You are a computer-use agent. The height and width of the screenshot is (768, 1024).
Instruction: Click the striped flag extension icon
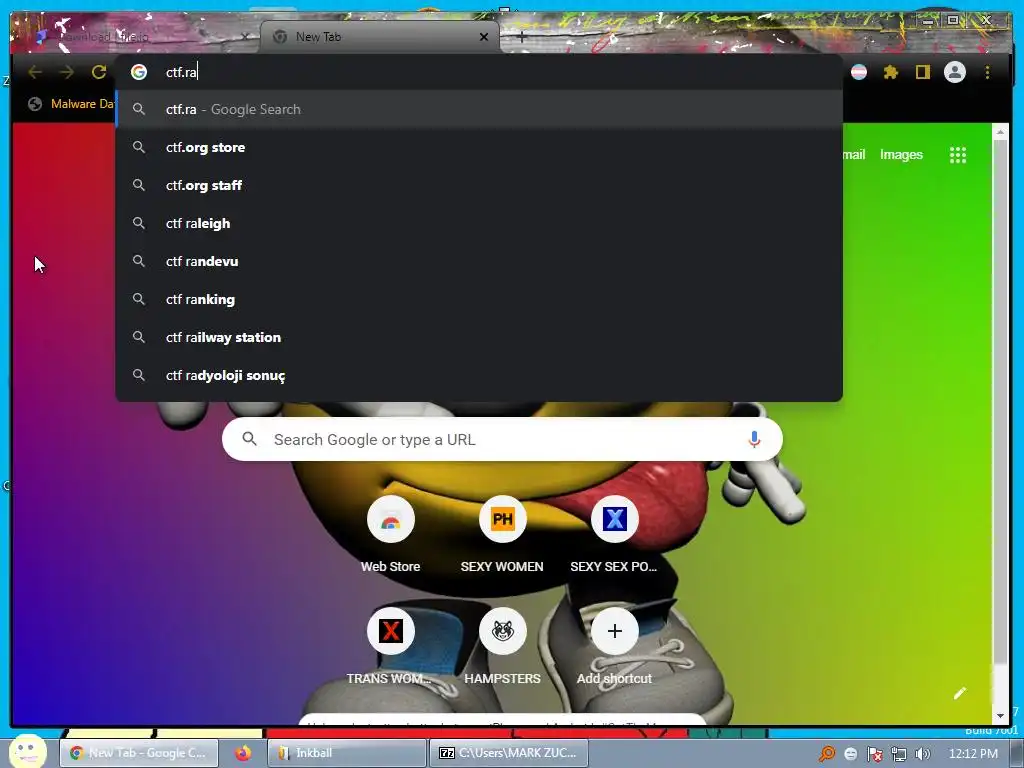[x=859, y=72]
